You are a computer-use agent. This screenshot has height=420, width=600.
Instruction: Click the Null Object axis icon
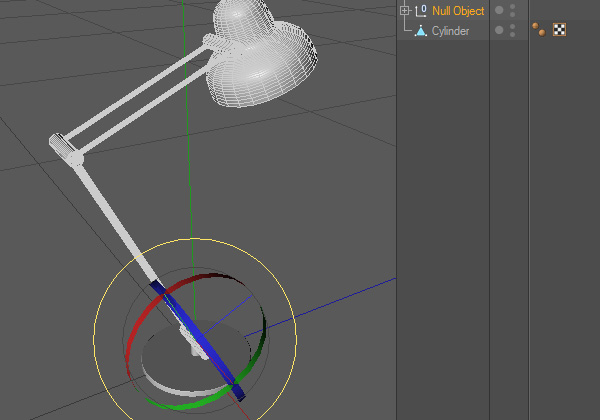tap(421, 11)
